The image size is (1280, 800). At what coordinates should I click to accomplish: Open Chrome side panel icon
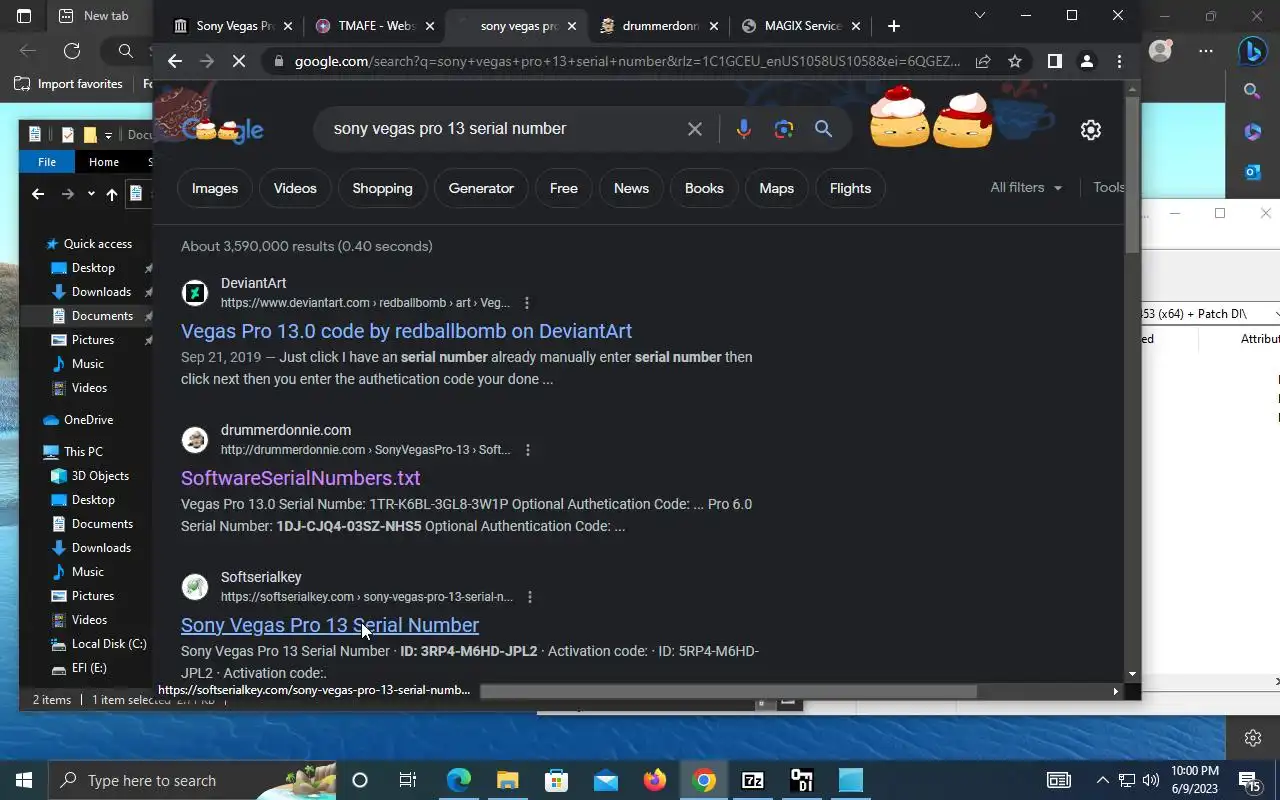[x=1054, y=61]
